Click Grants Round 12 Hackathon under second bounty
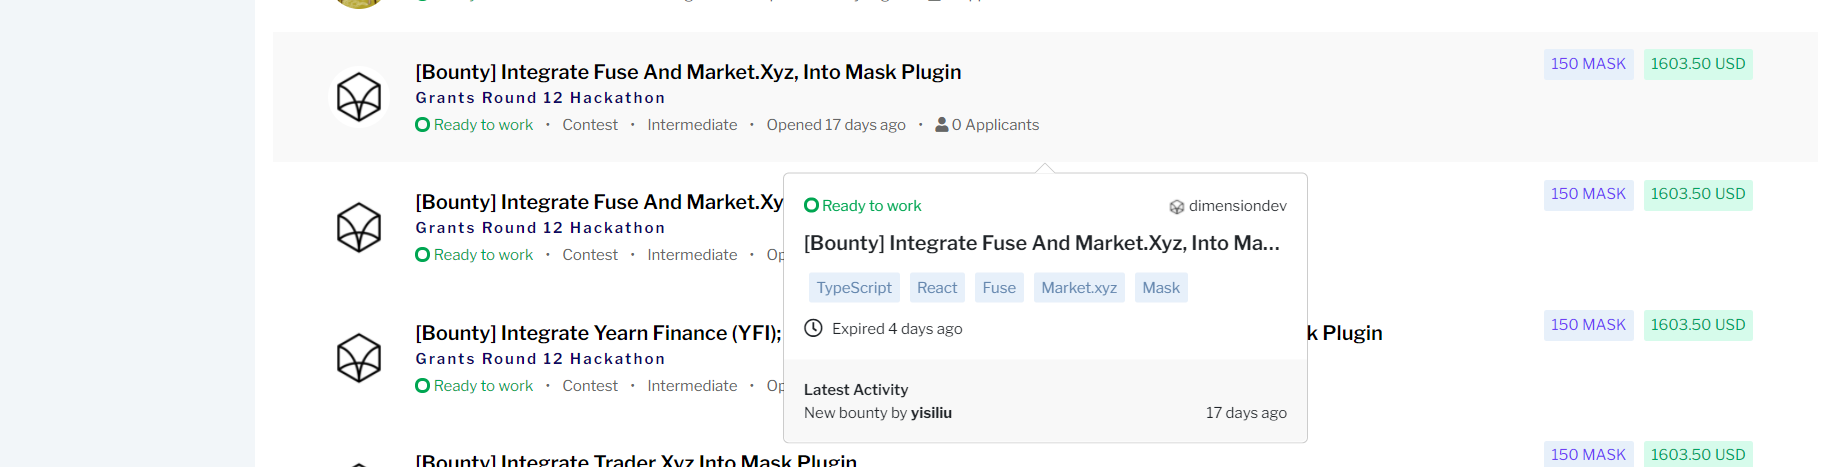 point(540,228)
